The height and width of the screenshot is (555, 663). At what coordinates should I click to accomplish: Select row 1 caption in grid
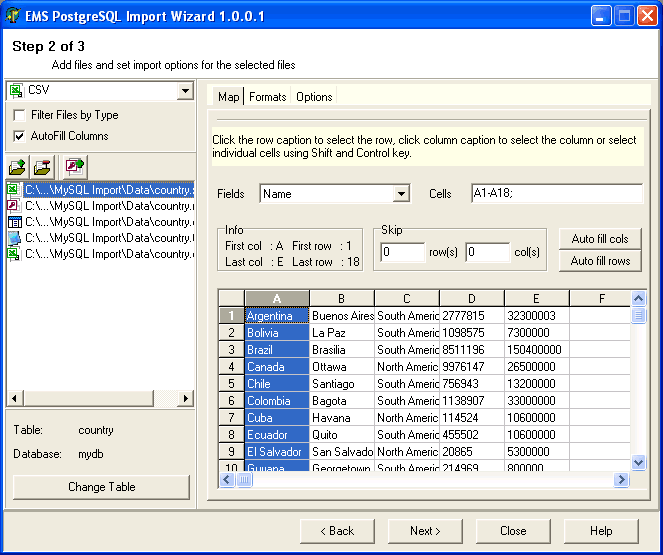point(231,316)
